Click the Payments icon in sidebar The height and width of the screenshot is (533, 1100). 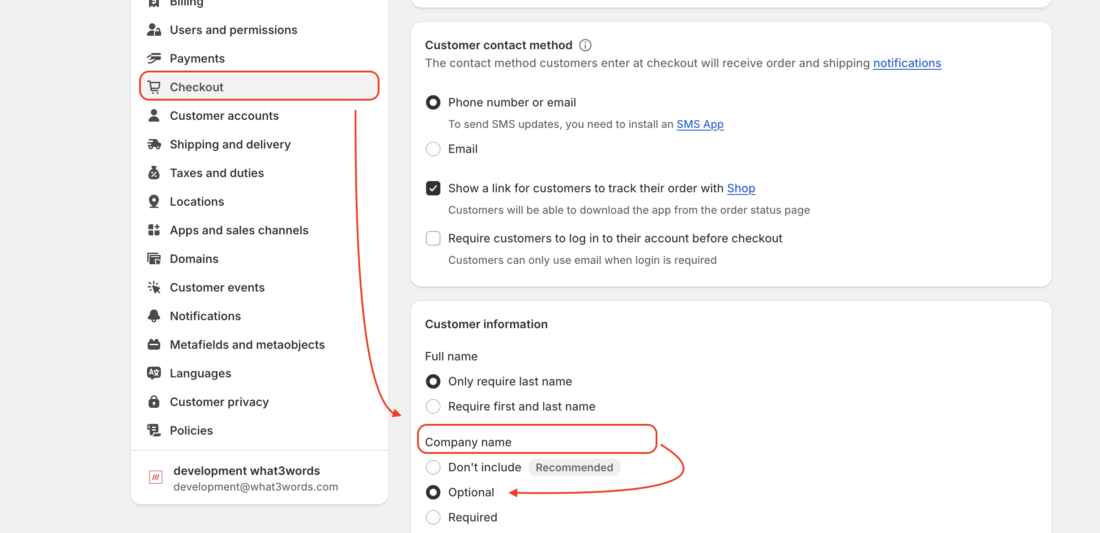[154, 58]
